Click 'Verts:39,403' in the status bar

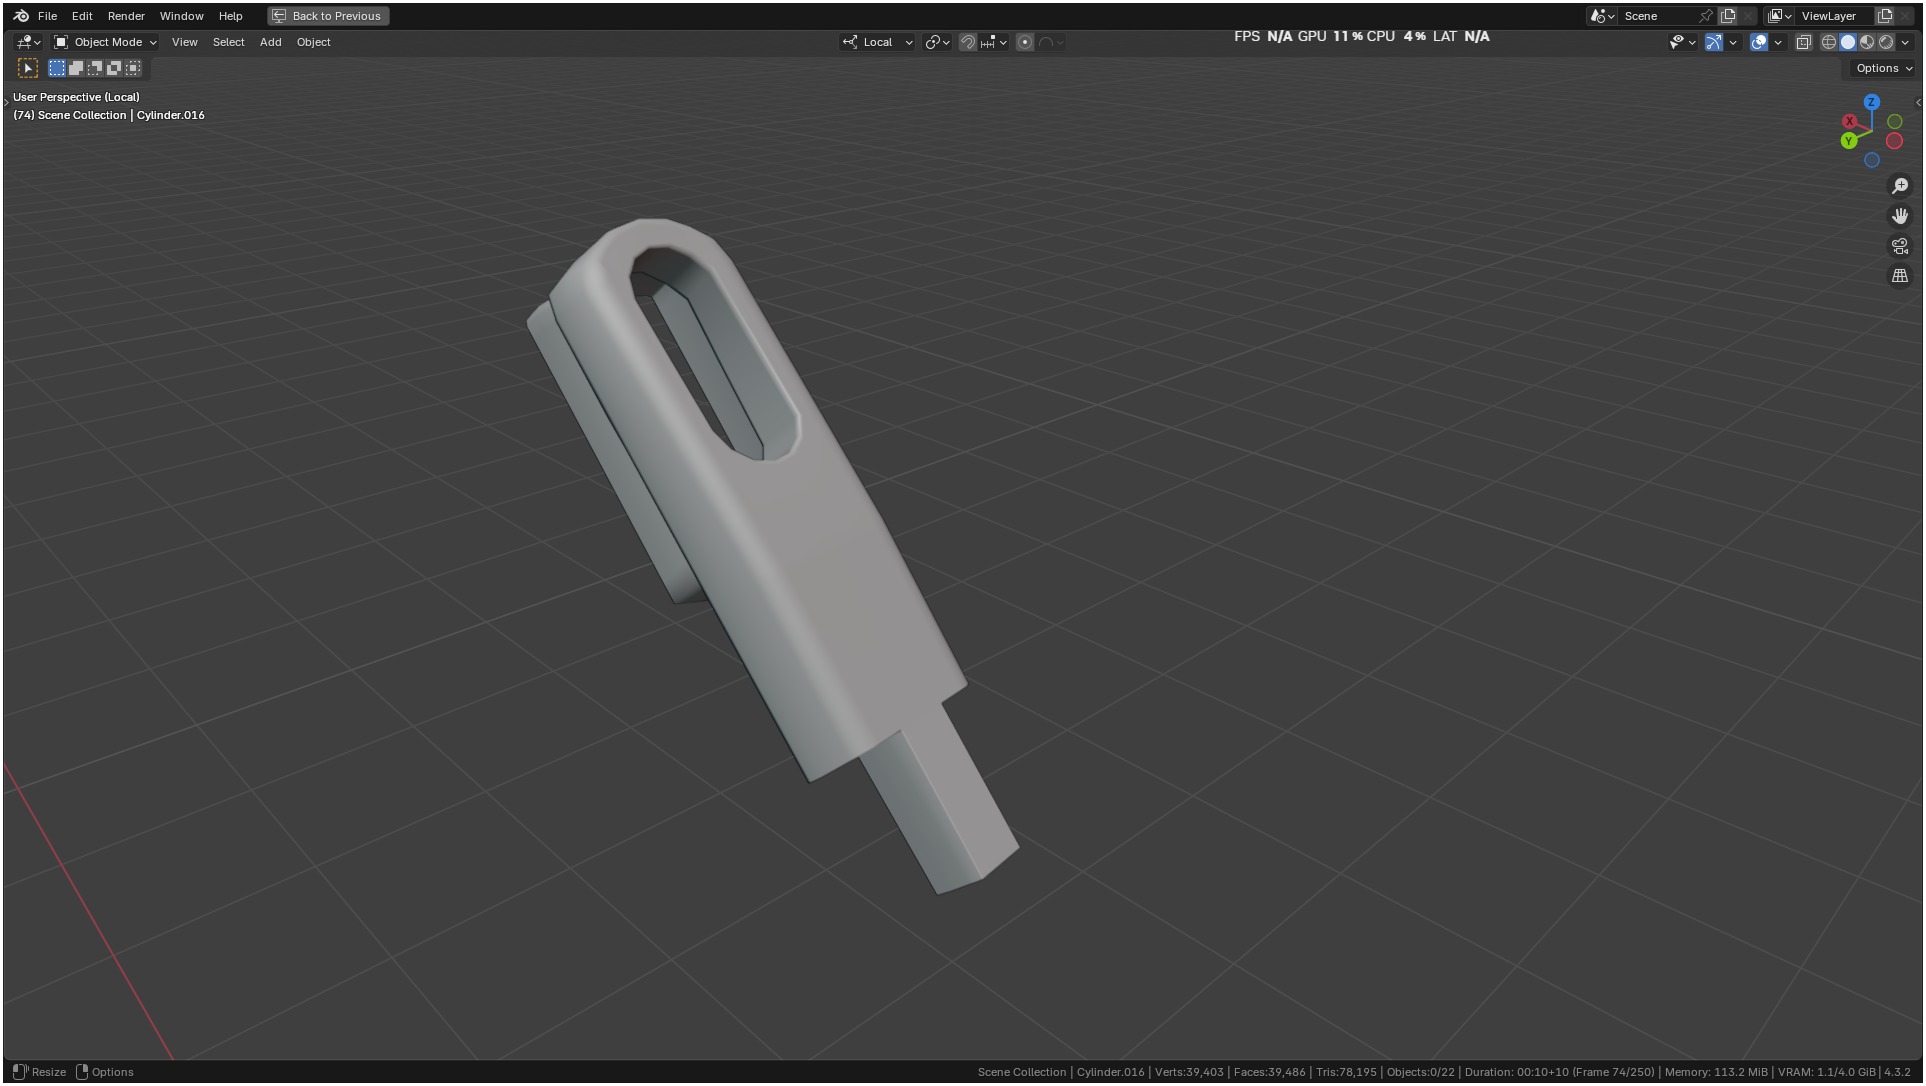(x=1189, y=1072)
